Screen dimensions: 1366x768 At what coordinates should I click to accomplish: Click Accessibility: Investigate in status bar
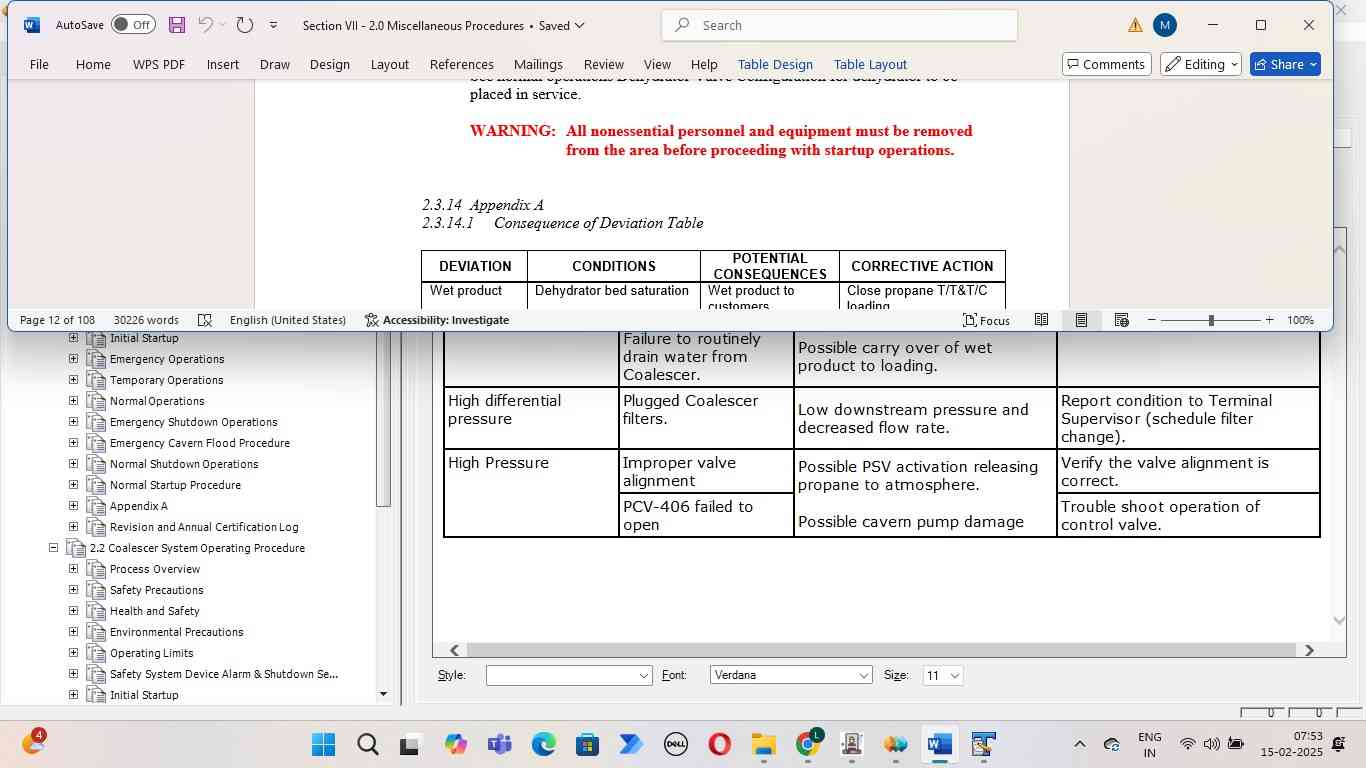[437, 320]
